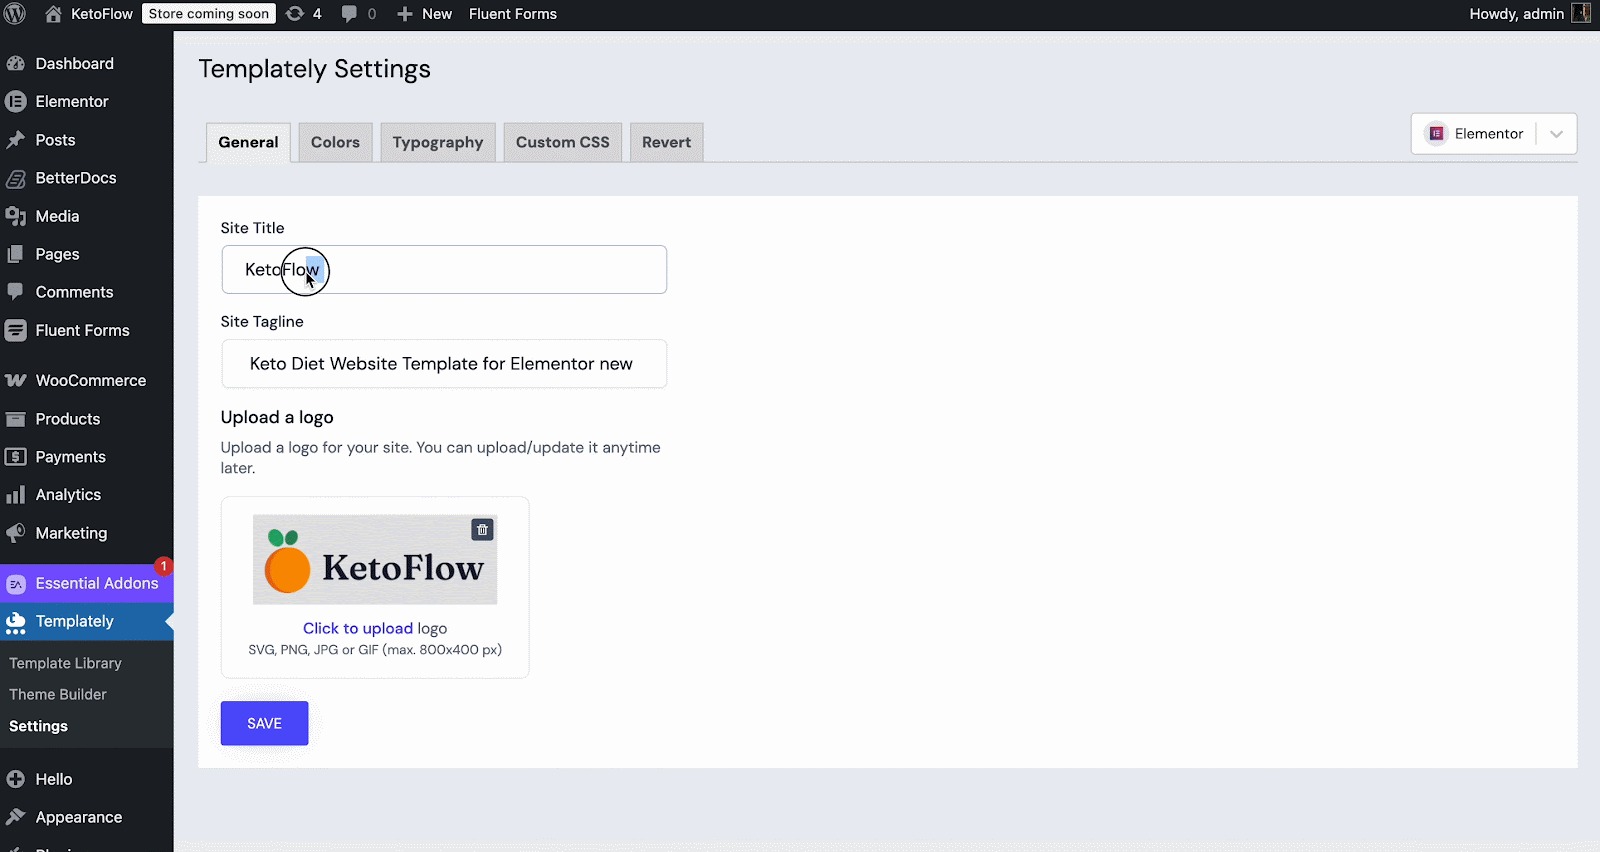Click the plus icon beside New
This screenshot has height=852, width=1600.
coord(405,14)
